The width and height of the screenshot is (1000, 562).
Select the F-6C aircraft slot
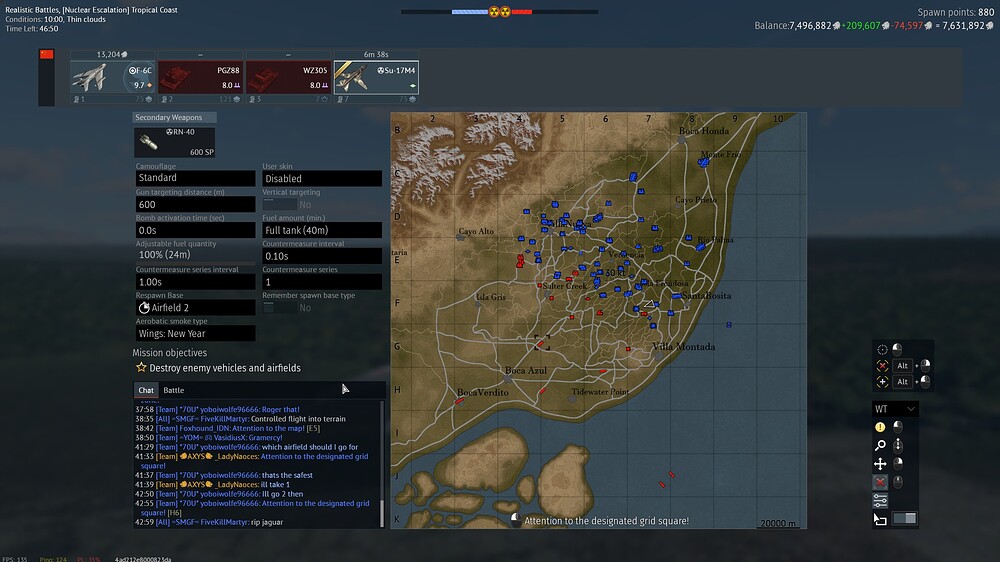tap(112, 77)
